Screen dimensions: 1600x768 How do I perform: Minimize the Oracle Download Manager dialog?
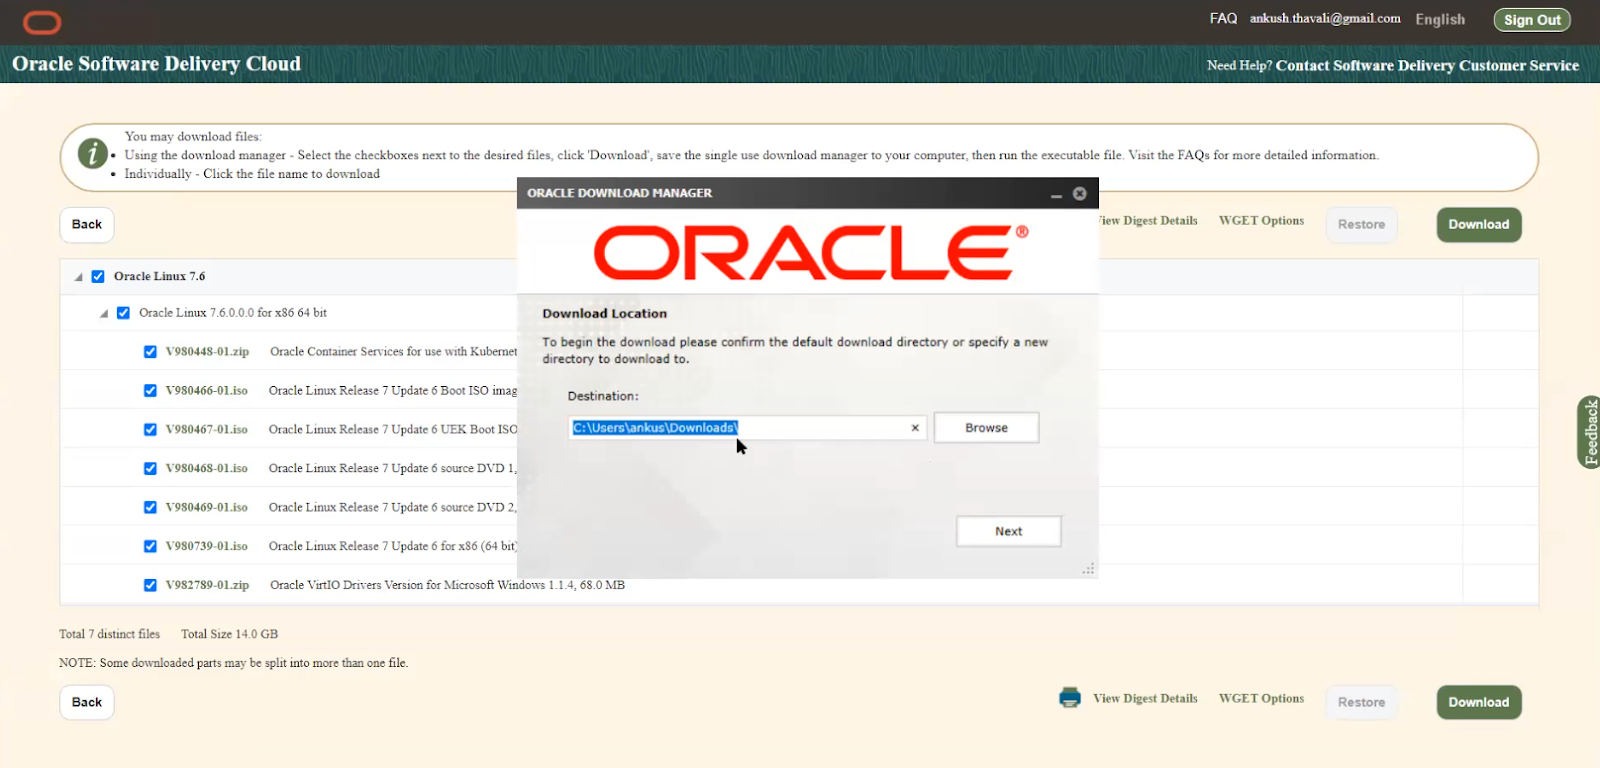click(x=1056, y=194)
